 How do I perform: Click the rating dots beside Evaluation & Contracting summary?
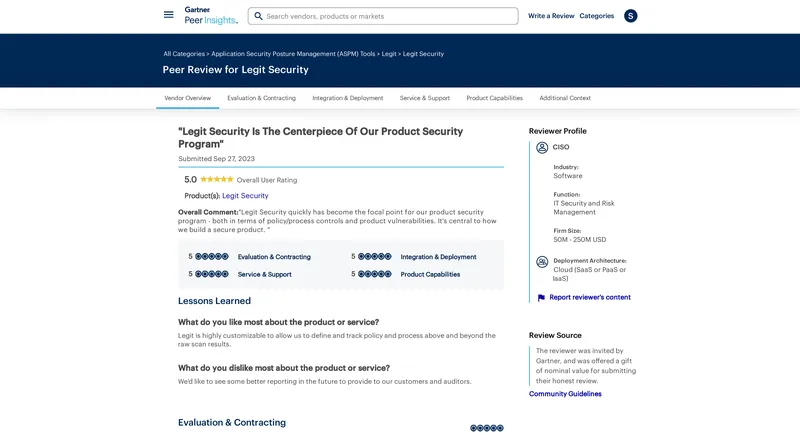pyautogui.click(x=212, y=256)
